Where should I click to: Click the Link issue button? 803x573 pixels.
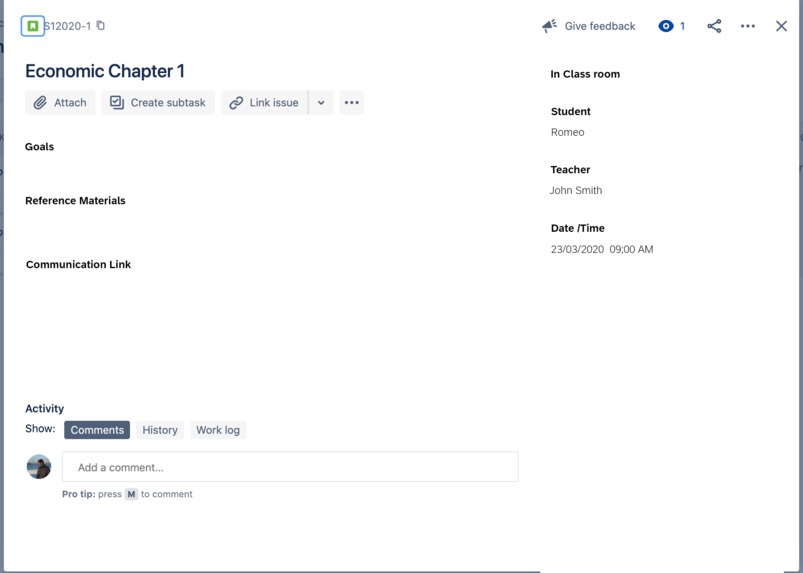pos(264,102)
